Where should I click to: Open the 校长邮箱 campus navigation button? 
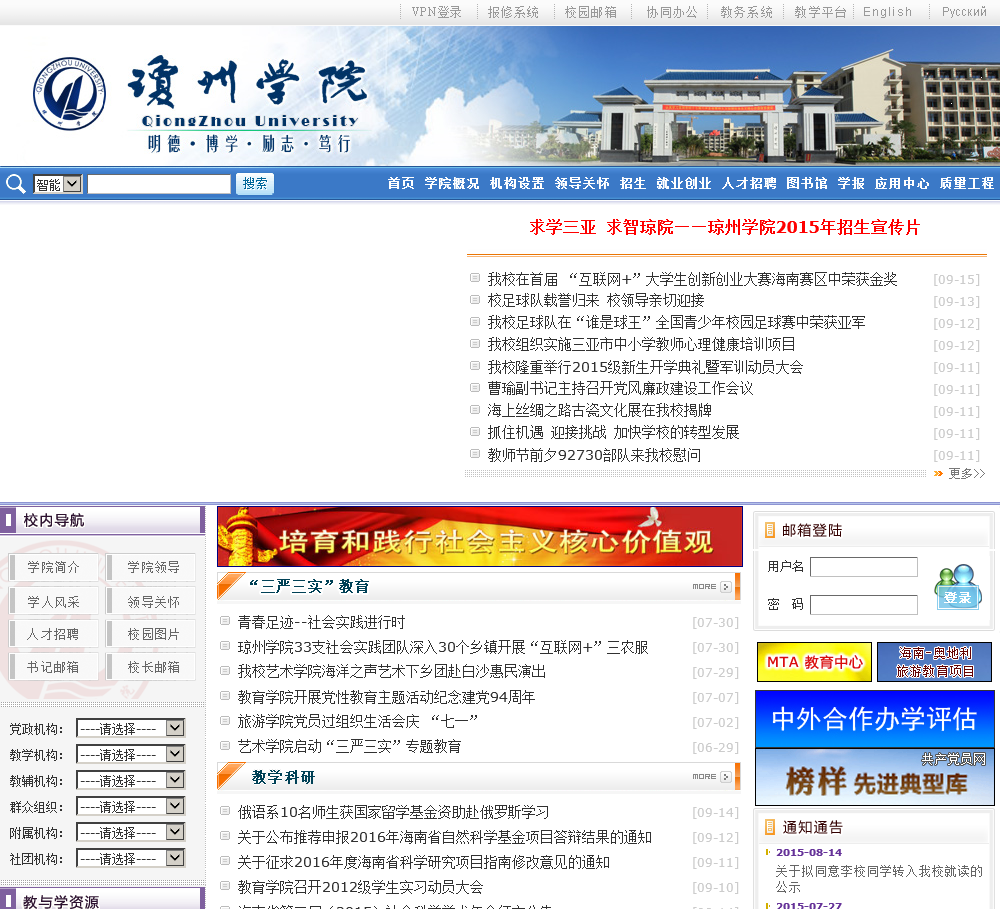pos(153,667)
